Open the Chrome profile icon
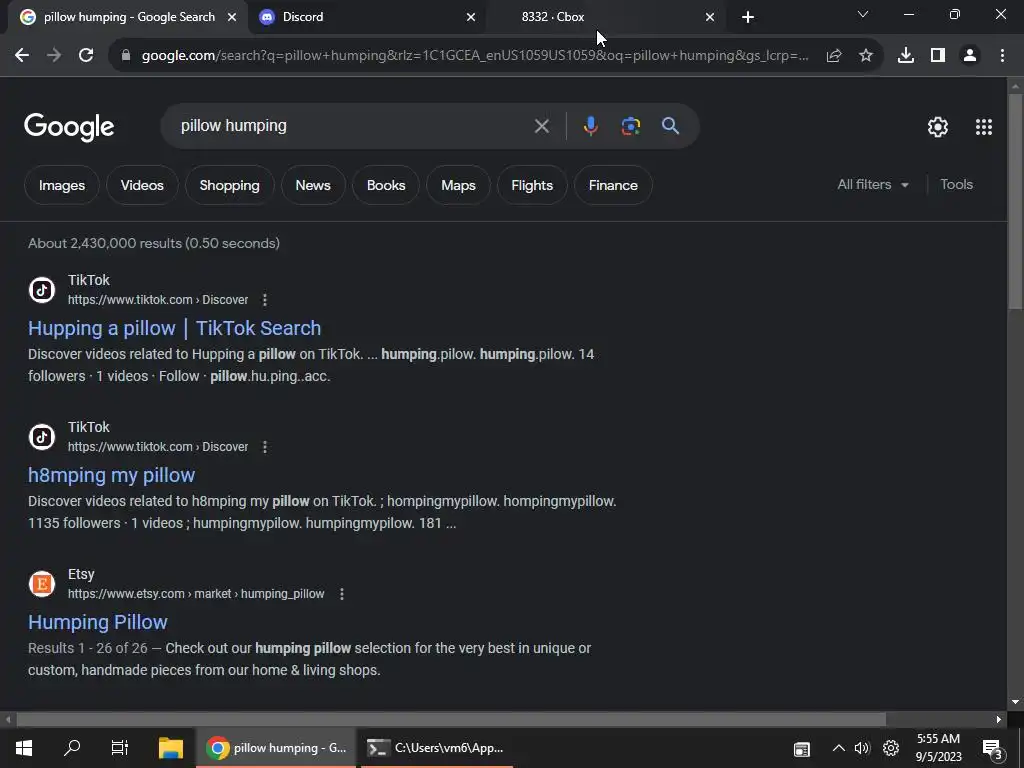This screenshot has width=1024, height=768. (x=970, y=56)
